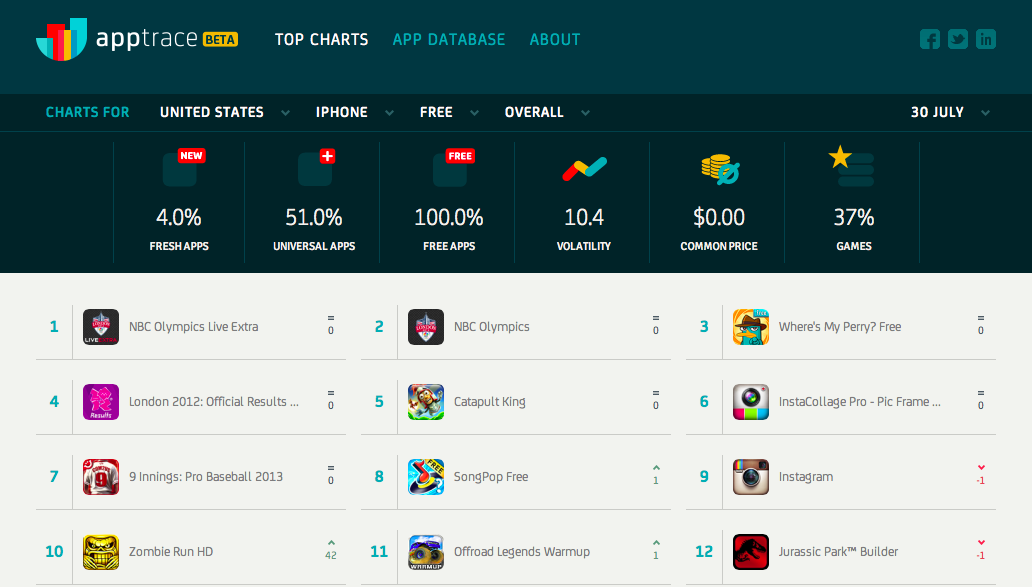1032x587 pixels.
Task: Click the Games star icon
Action: (x=851, y=166)
